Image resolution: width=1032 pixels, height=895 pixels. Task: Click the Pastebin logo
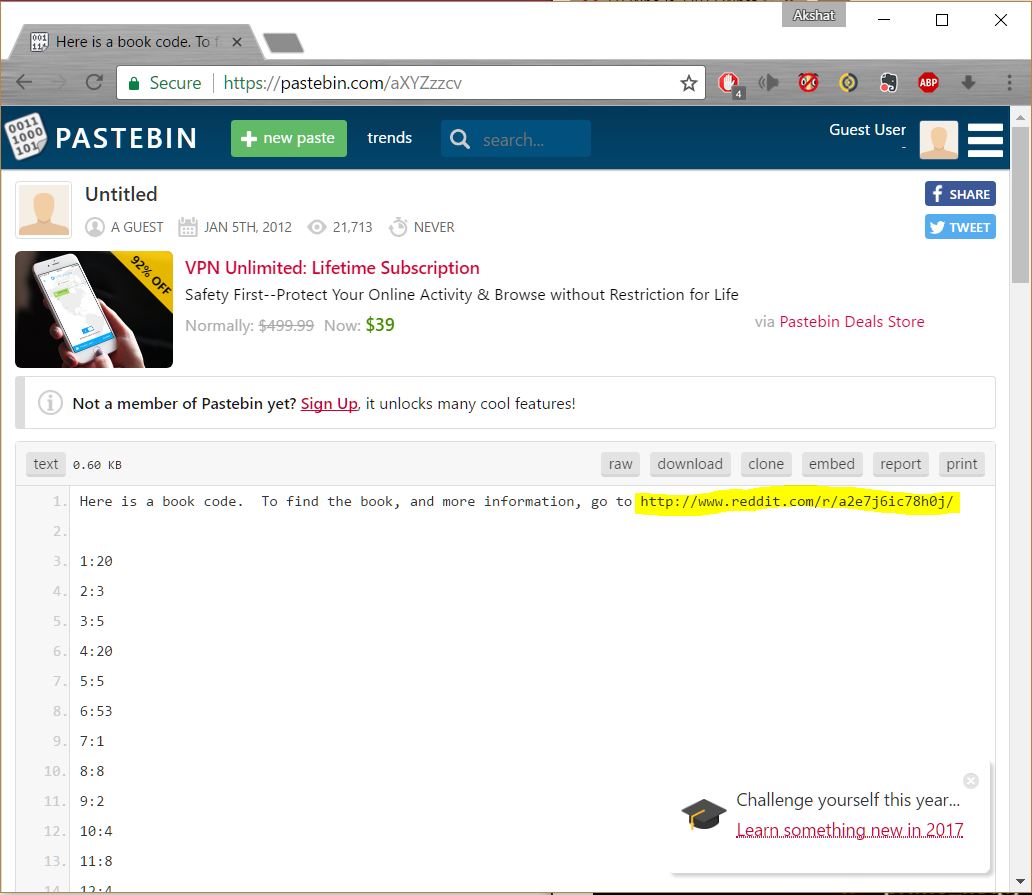101,138
